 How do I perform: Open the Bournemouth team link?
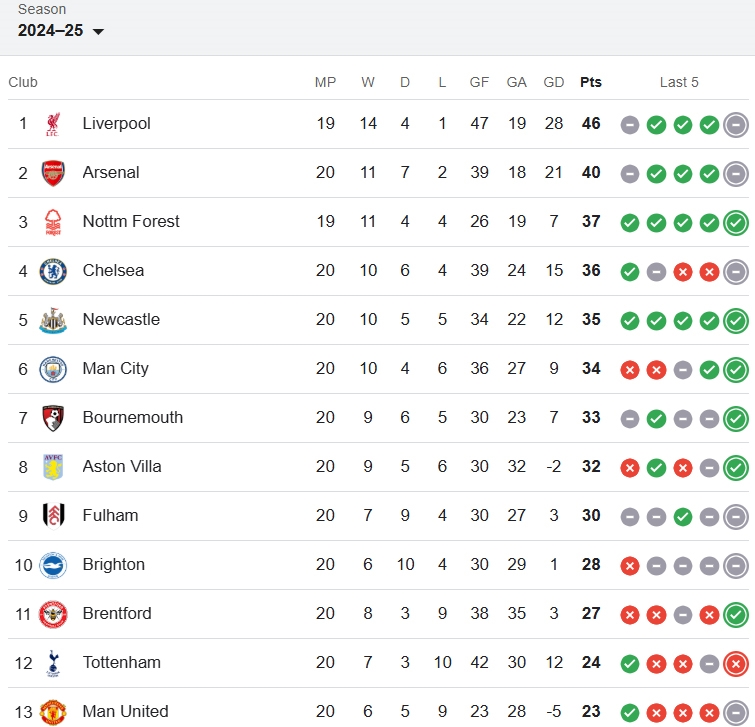[x=133, y=417]
